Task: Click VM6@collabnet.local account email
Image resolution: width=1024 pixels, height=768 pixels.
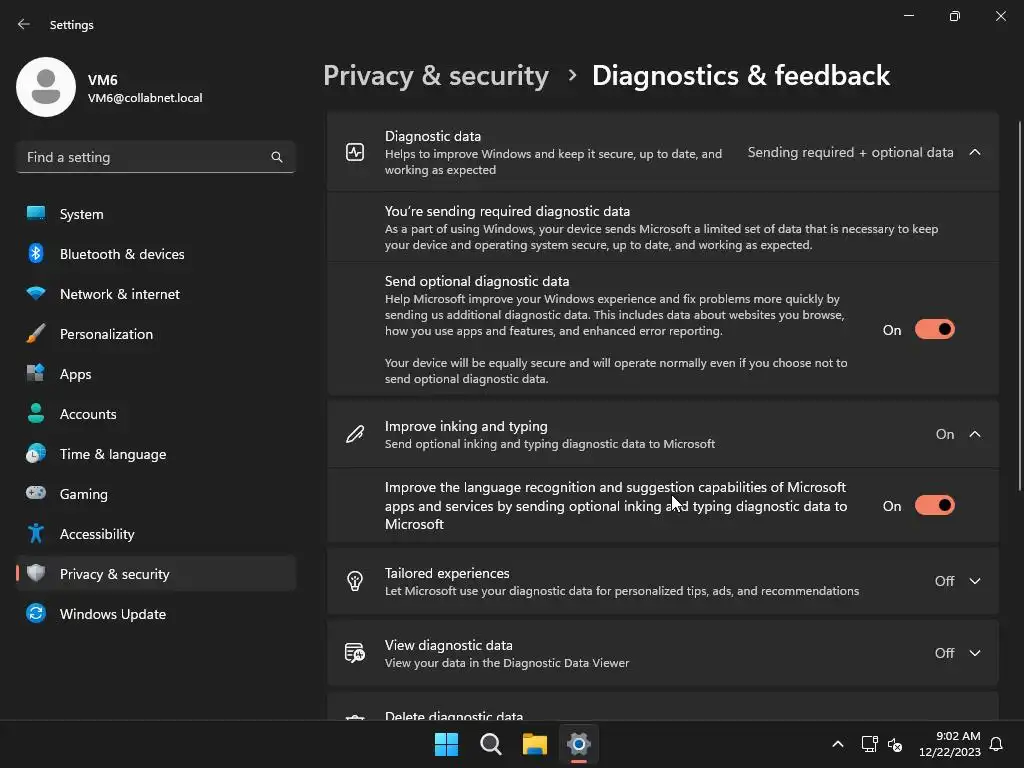Action: coord(145,98)
